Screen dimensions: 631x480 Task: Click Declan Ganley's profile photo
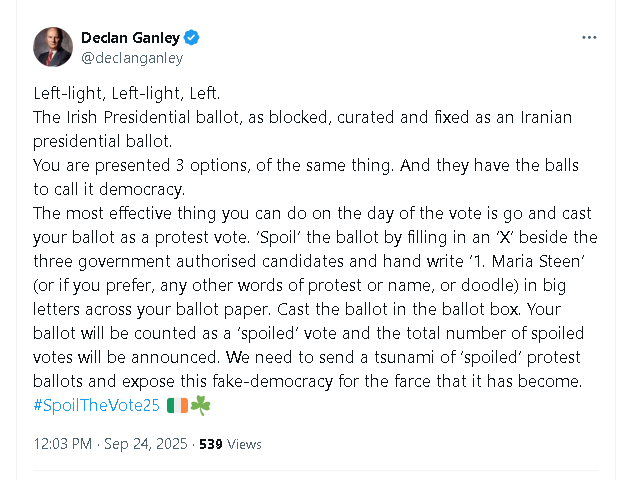point(52,47)
